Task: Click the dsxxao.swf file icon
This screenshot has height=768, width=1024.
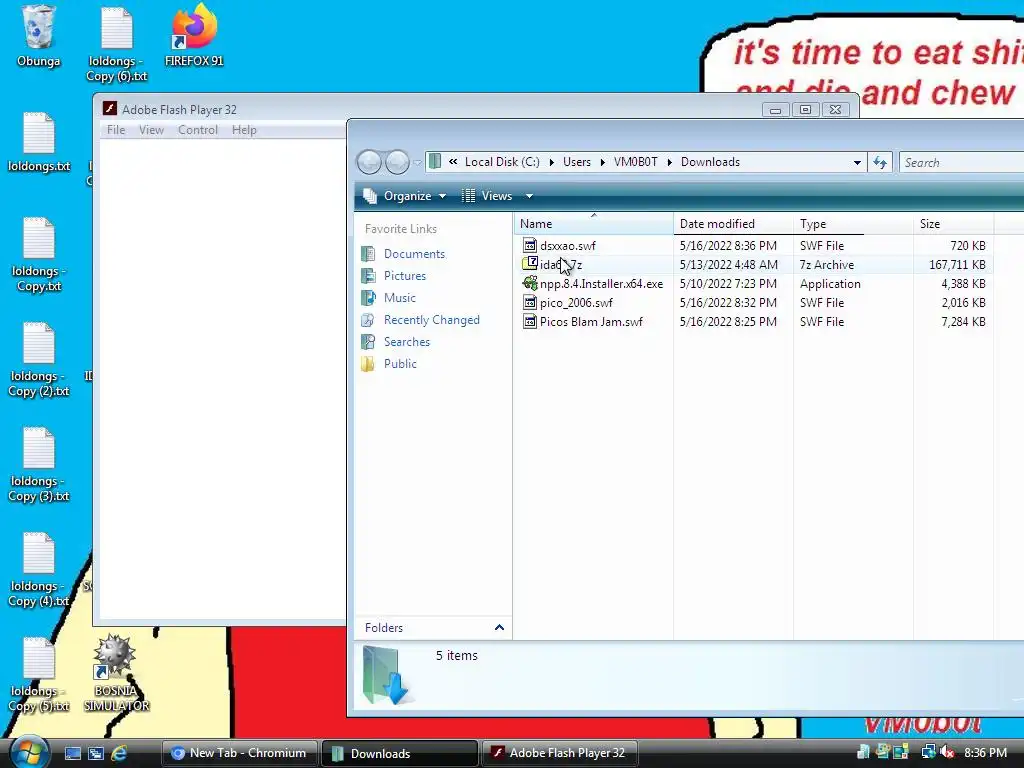Action: pyautogui.click(x=530, y=246)
